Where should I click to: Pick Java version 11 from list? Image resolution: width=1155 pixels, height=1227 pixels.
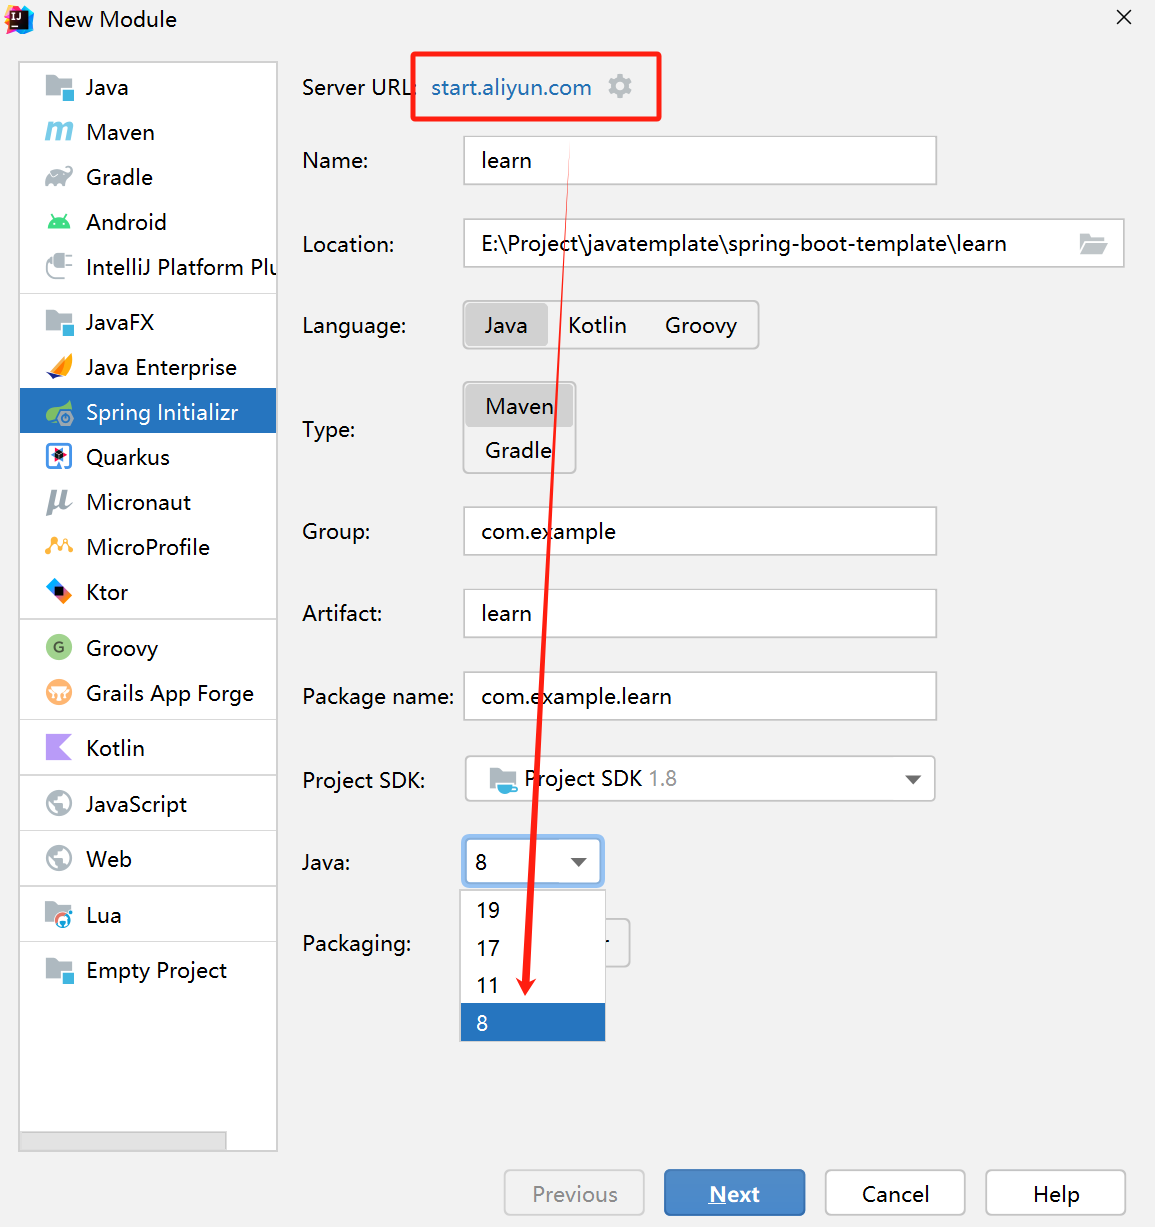tap(533, 985)
